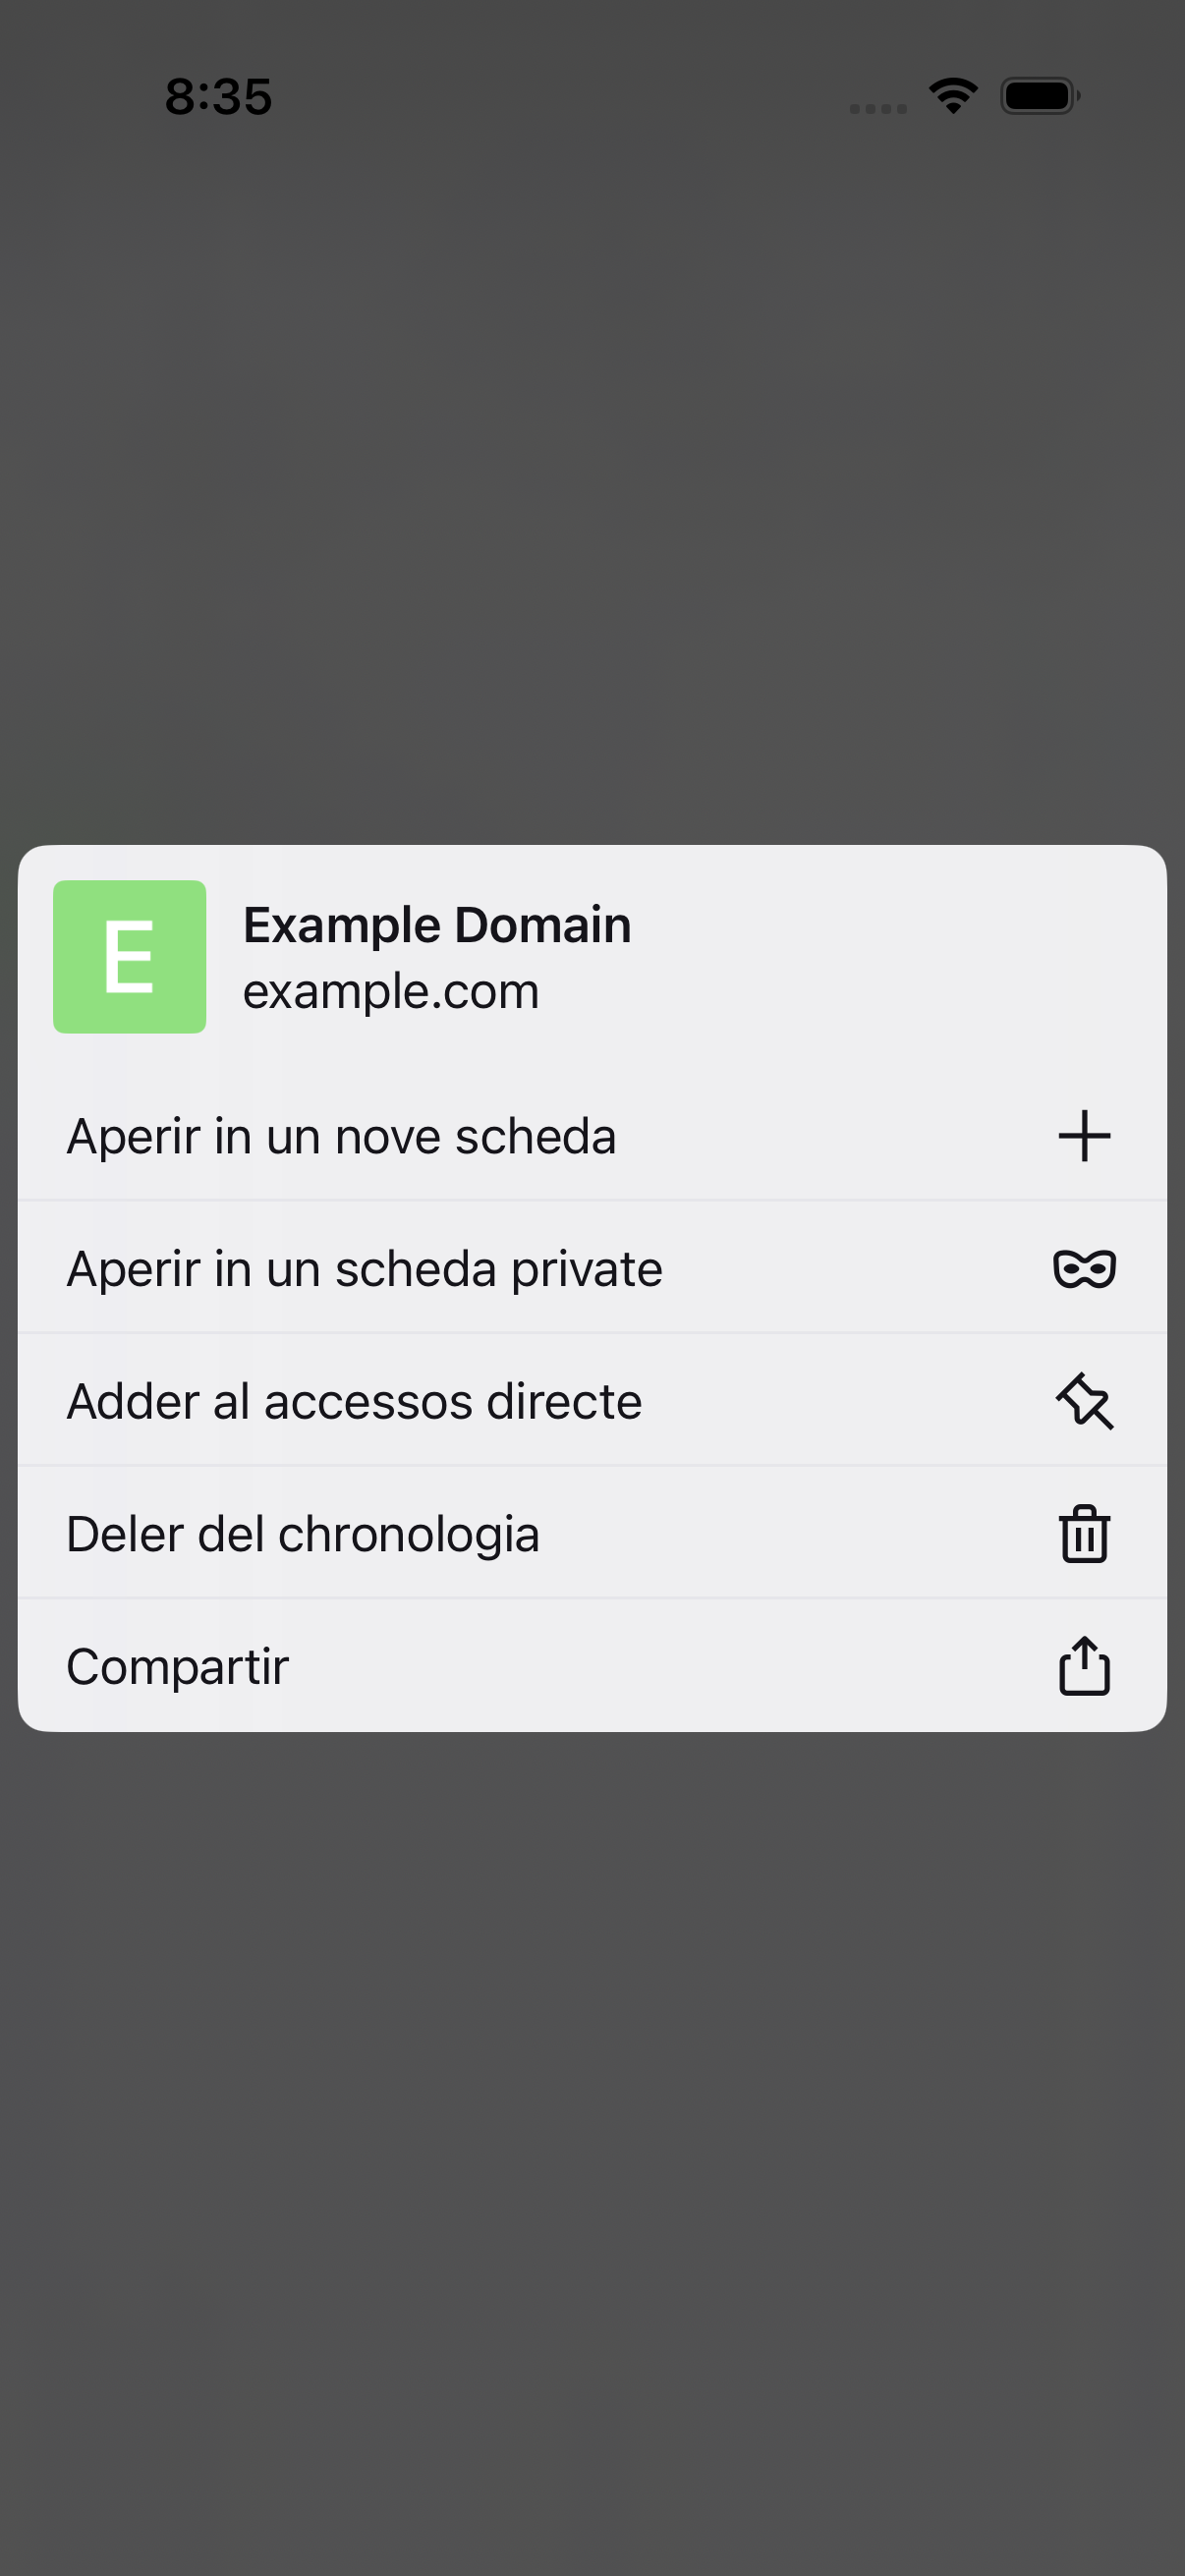Tap the battery indicator icon

tap(1040, 96)
